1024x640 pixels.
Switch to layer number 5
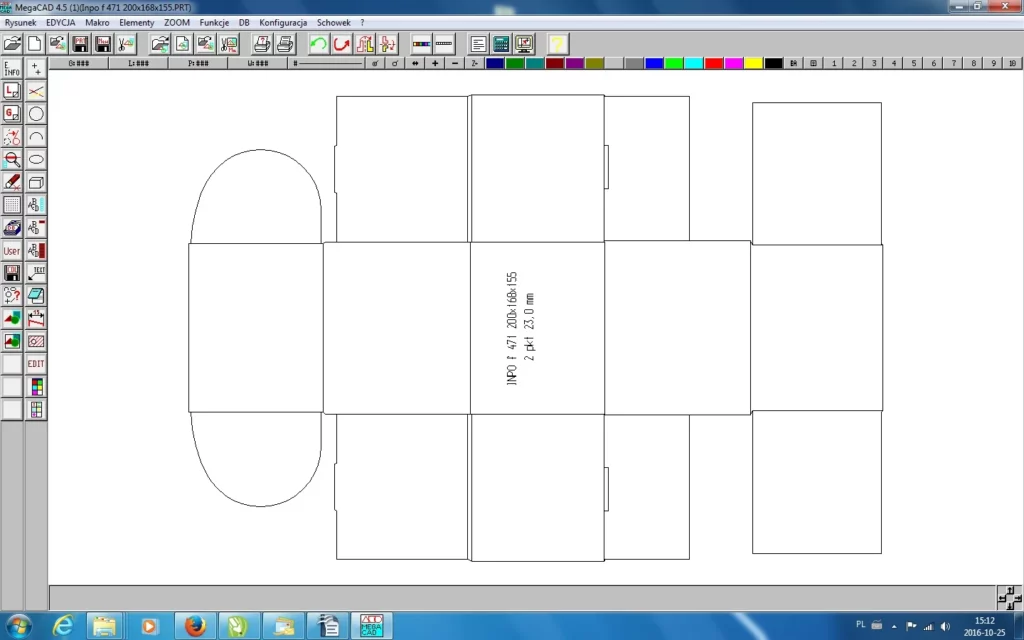pos(914,63)
